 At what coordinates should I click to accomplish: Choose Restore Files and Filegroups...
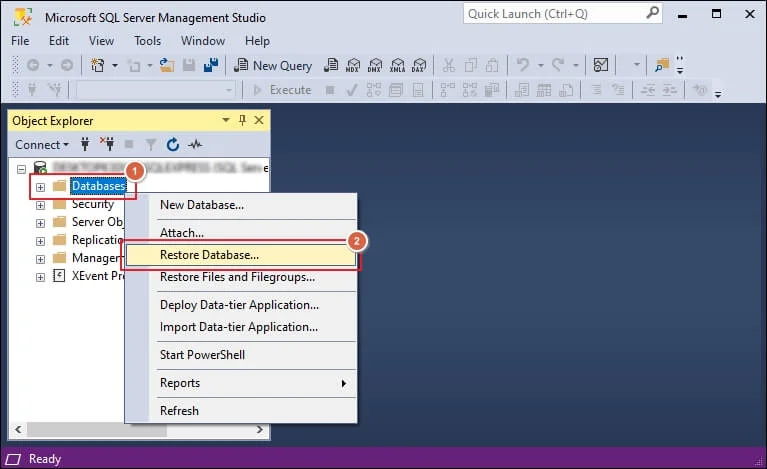(x=242, y=277)
